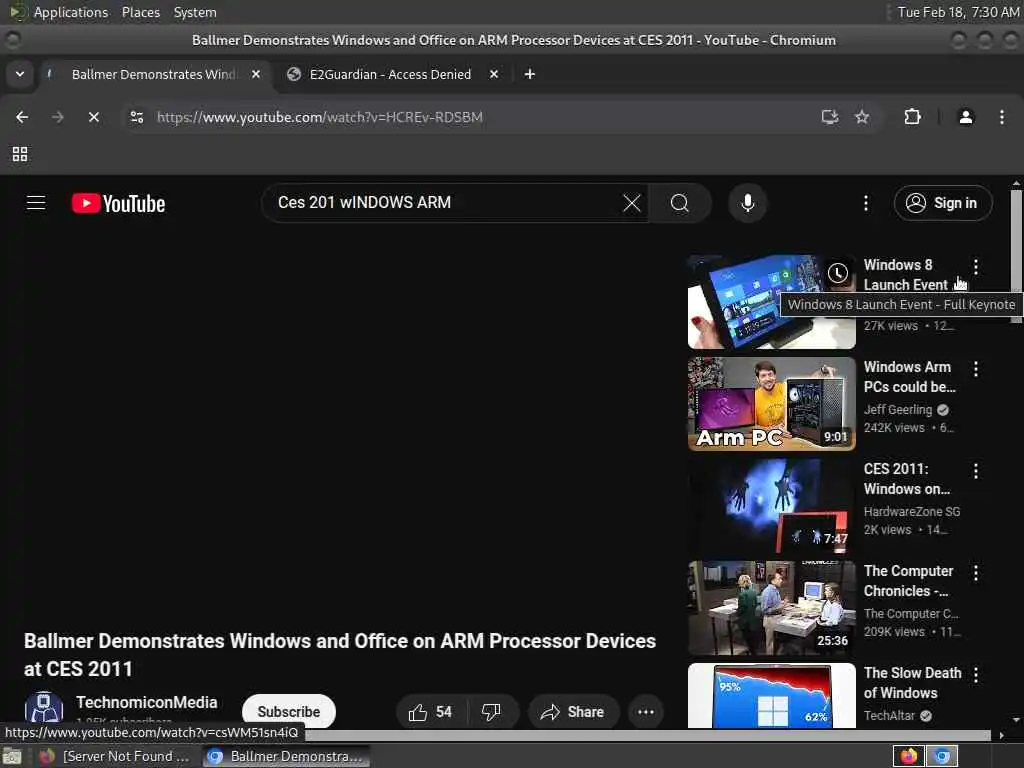Like the video with 54 likes

(430, 712)
